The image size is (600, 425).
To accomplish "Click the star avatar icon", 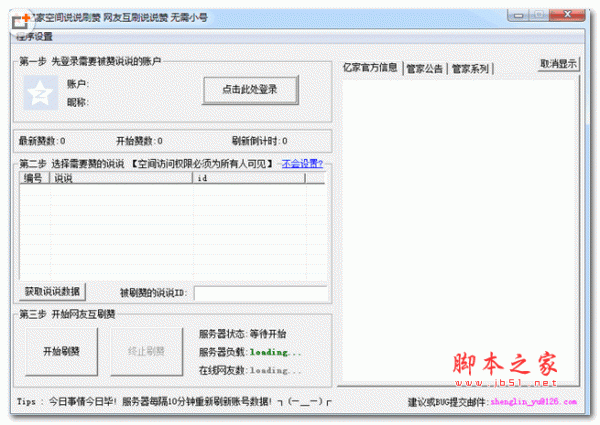I will 40,91.
